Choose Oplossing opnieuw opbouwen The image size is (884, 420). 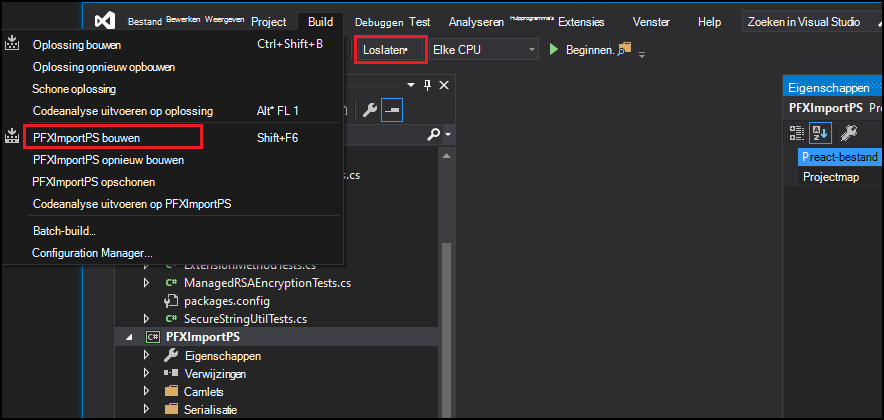click(172, 67)
